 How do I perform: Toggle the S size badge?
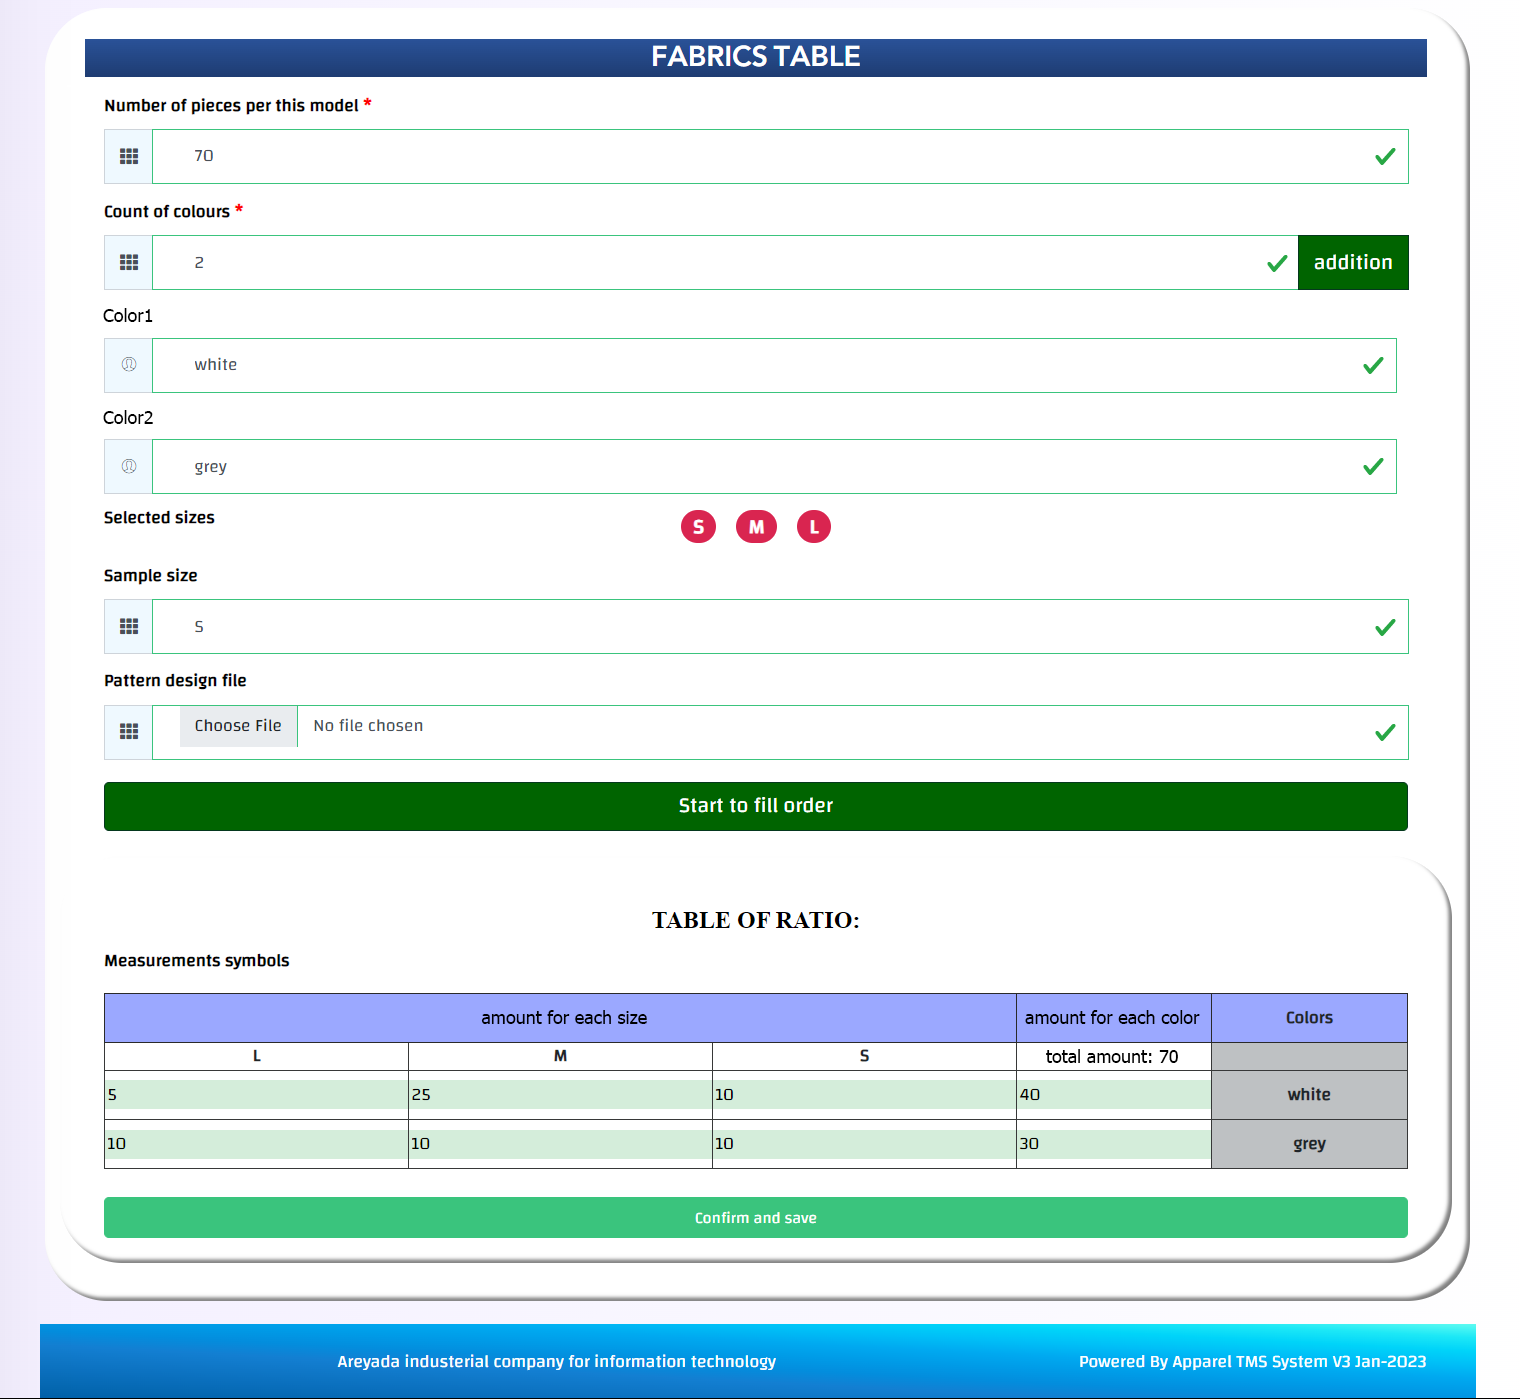698,527
